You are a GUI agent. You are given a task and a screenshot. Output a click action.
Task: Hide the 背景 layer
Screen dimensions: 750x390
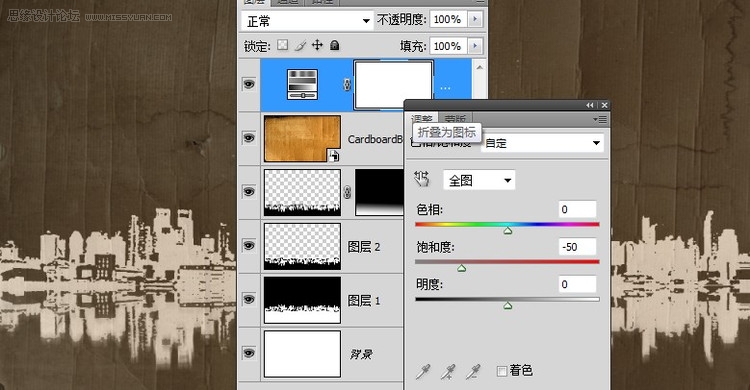249,353
